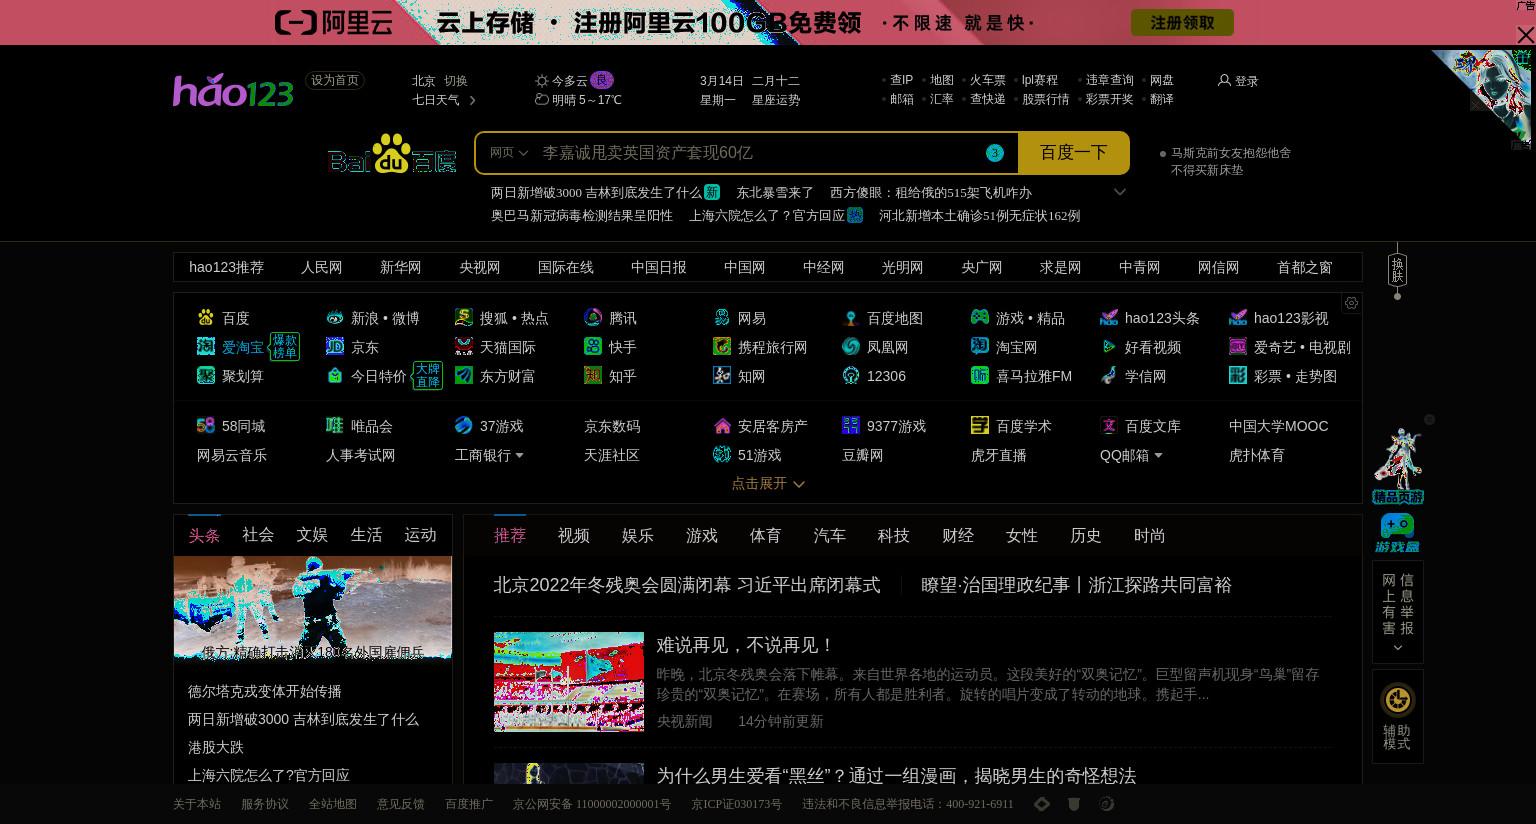Screen dimensions: 1536x824
Task: Click the 辅助模式 accessibility icon
Action: (1397, 700)
